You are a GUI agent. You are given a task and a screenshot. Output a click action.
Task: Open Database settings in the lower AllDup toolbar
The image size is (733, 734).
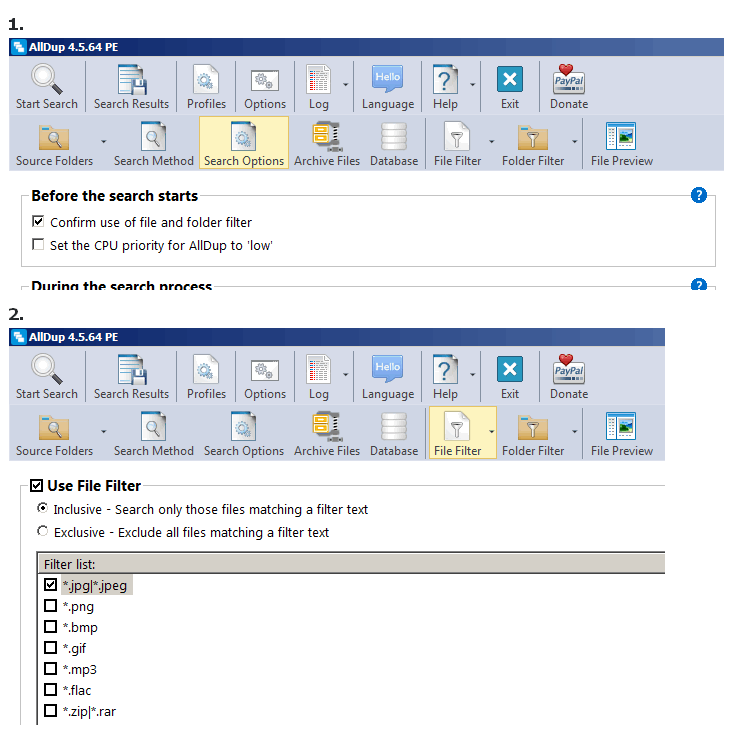(x=394, y=434)
